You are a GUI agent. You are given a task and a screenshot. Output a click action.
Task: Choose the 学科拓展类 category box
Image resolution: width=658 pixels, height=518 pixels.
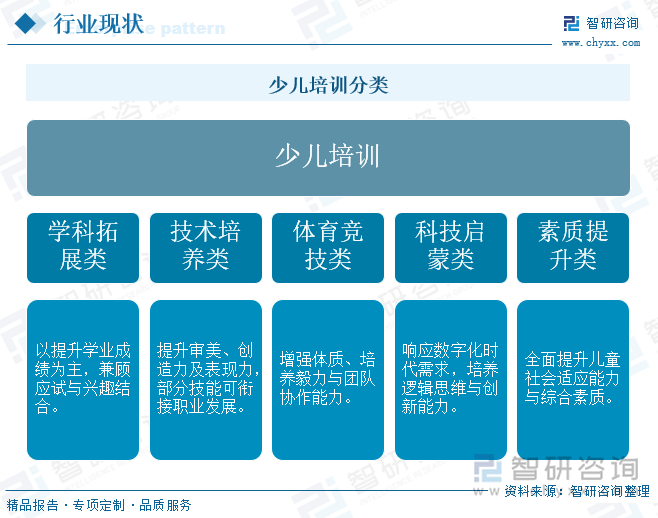point(83,248)
